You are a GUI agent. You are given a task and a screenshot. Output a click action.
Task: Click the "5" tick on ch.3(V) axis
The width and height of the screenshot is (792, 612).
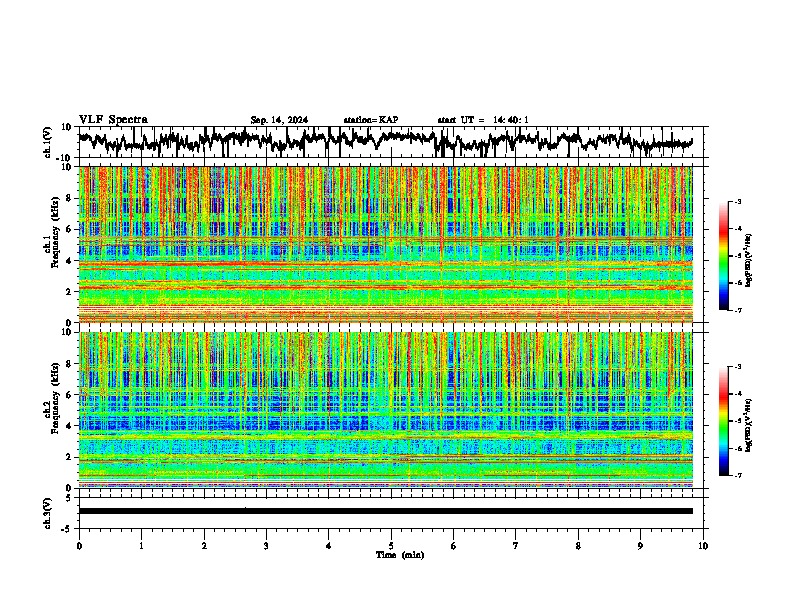(x=70, y=498)
